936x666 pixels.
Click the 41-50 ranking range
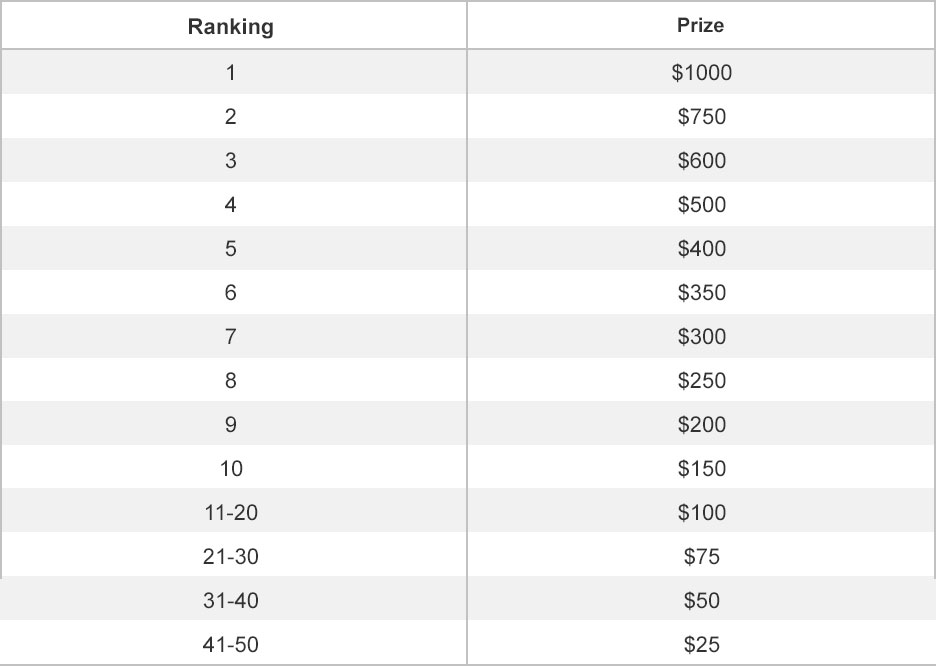[x=231, y=645]
